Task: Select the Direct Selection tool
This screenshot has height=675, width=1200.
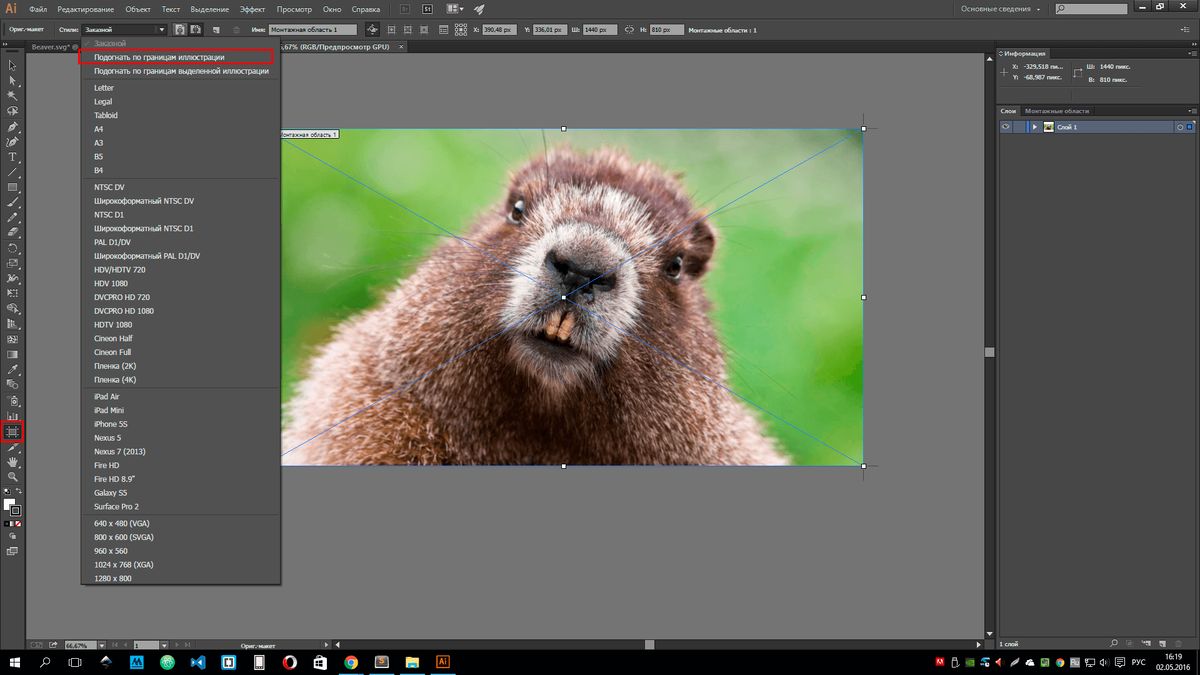Action: pos(13,80)
